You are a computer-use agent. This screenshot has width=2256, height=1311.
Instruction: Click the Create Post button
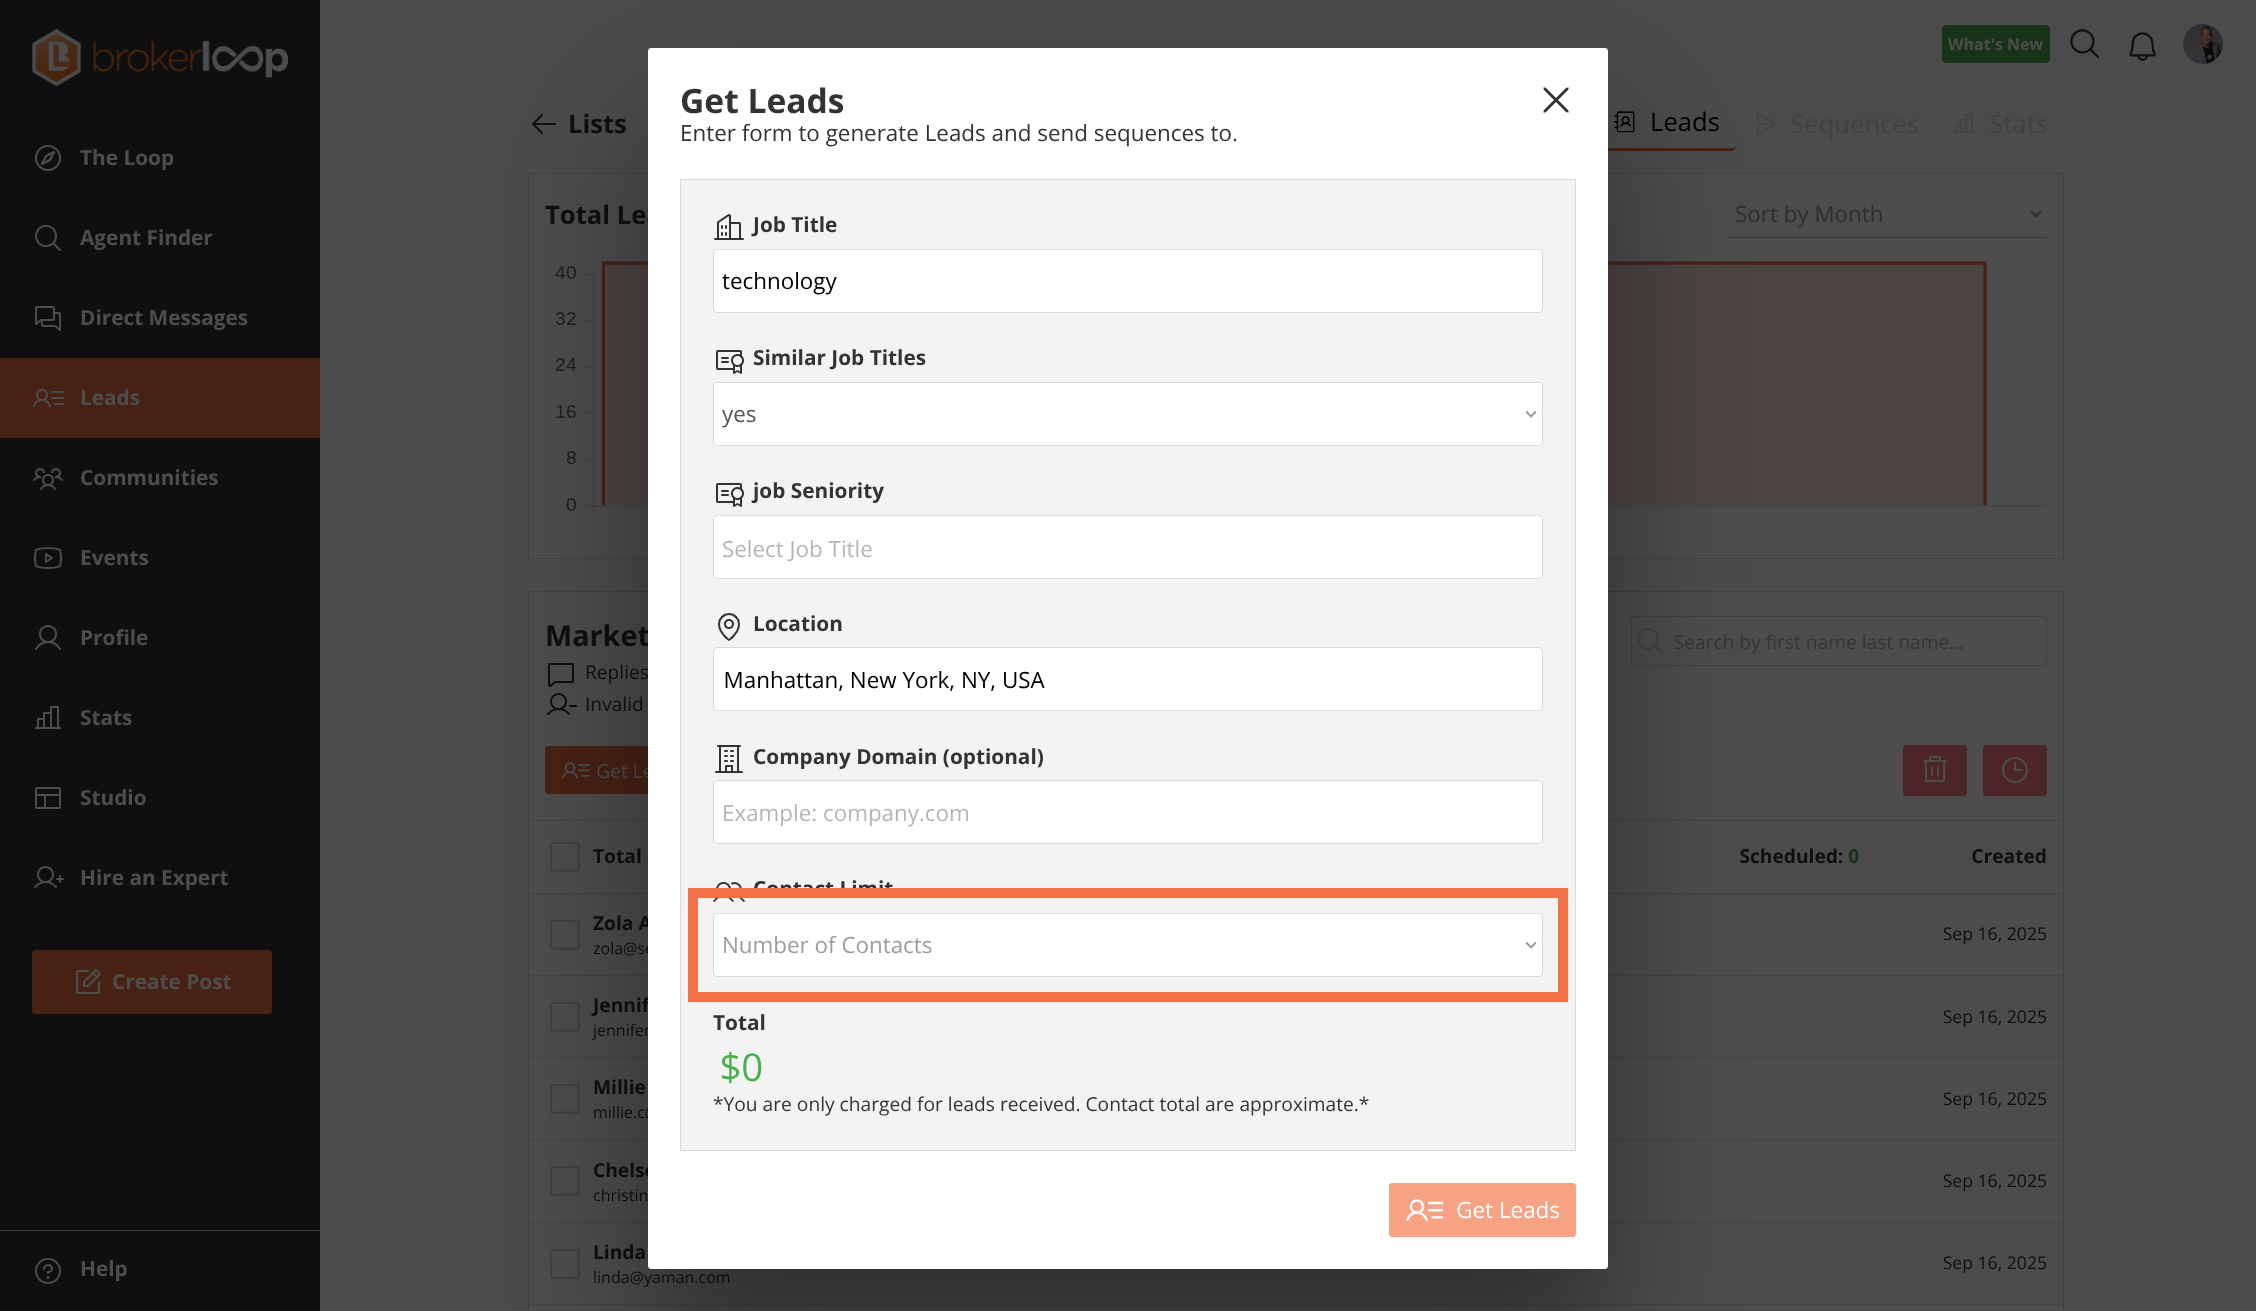pos(152,982)
